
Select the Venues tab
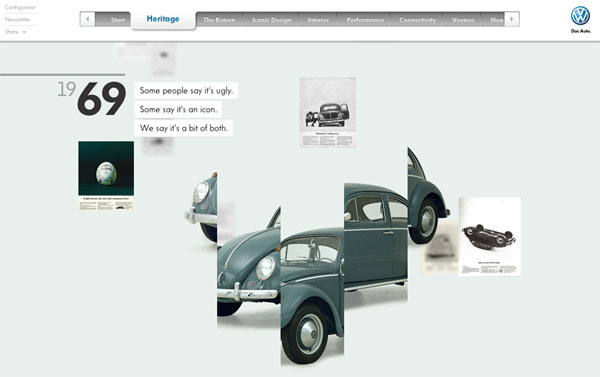(463, 20)
